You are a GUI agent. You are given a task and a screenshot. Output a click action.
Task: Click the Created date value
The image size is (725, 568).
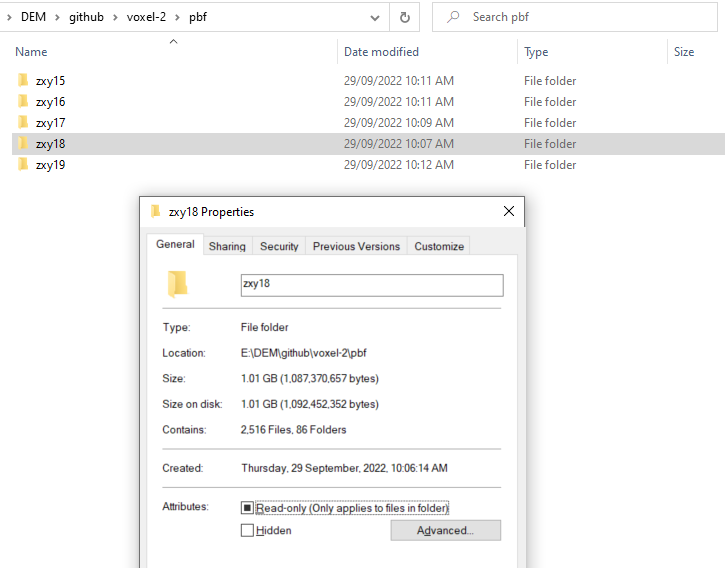344,468
